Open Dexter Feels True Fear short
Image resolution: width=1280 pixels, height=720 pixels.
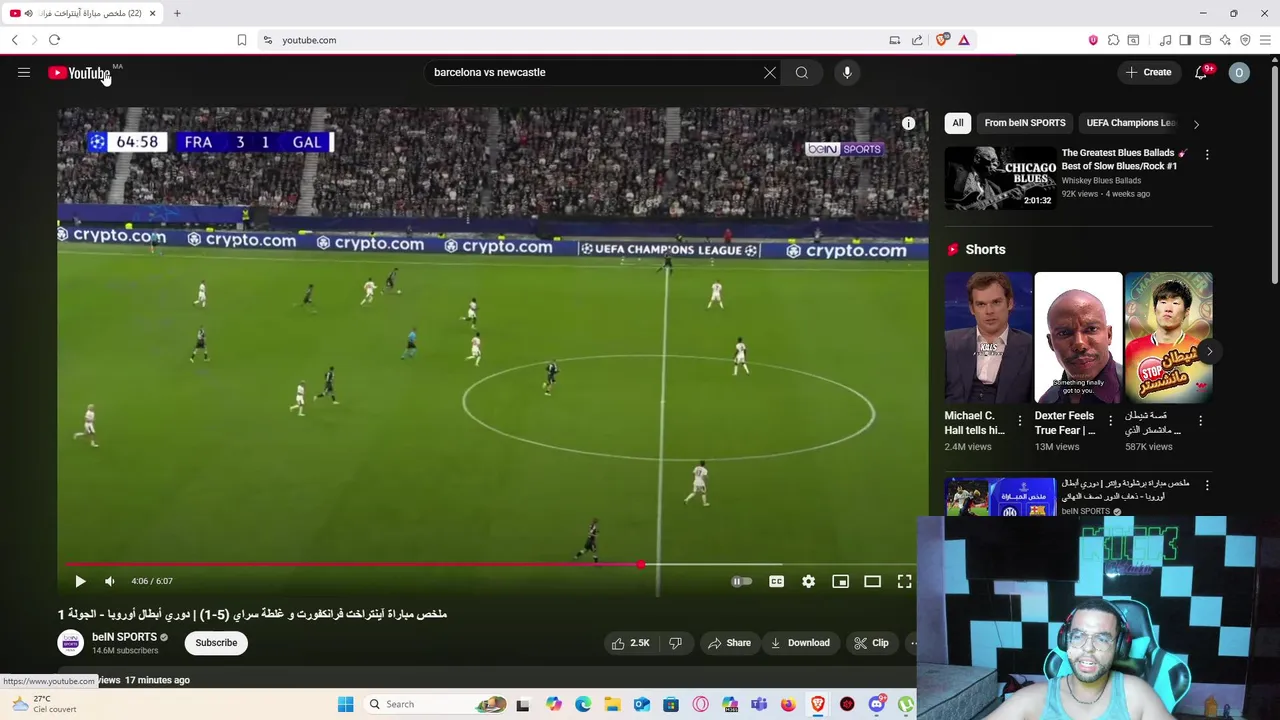(x=1078, y=337)
